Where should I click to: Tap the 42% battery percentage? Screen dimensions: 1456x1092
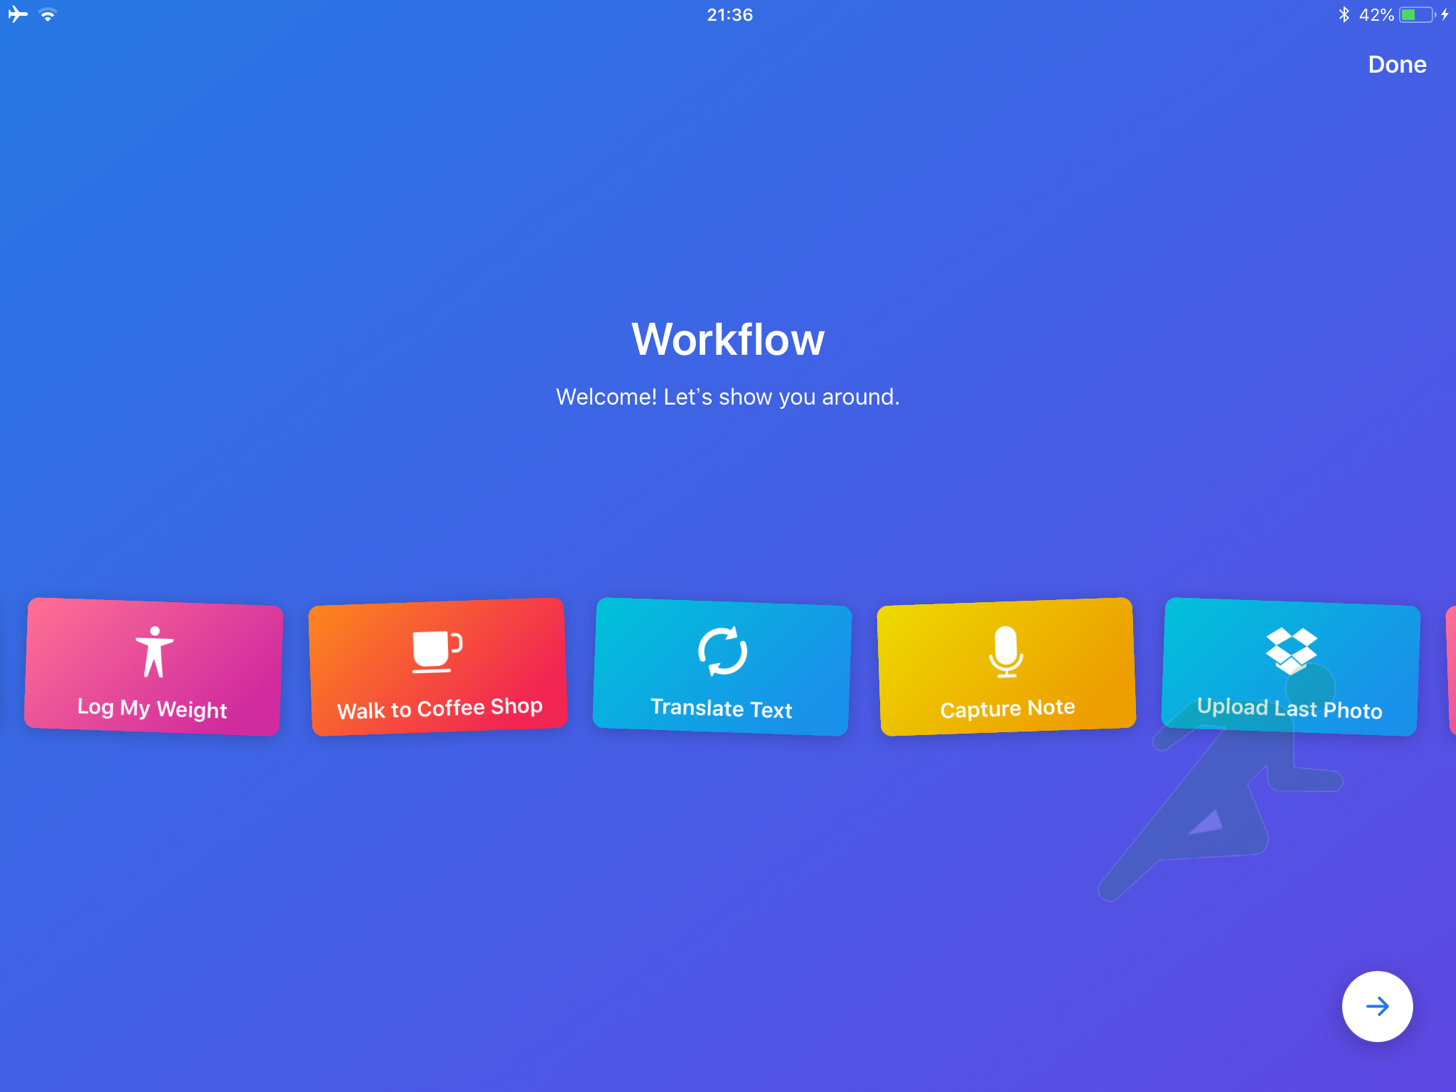click(1376, 15)
